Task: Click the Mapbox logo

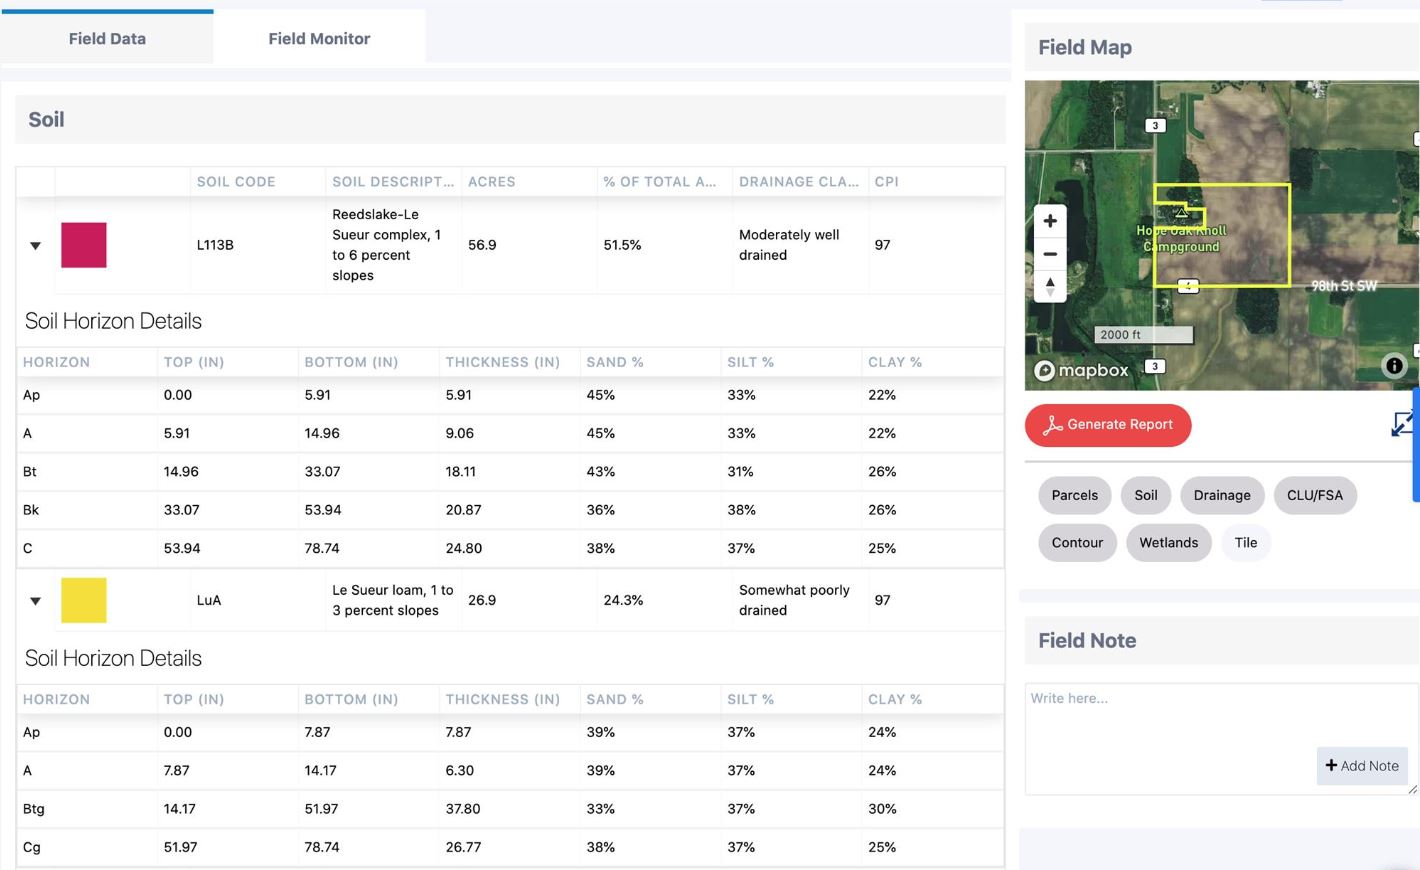Action: click(1081, 370)
